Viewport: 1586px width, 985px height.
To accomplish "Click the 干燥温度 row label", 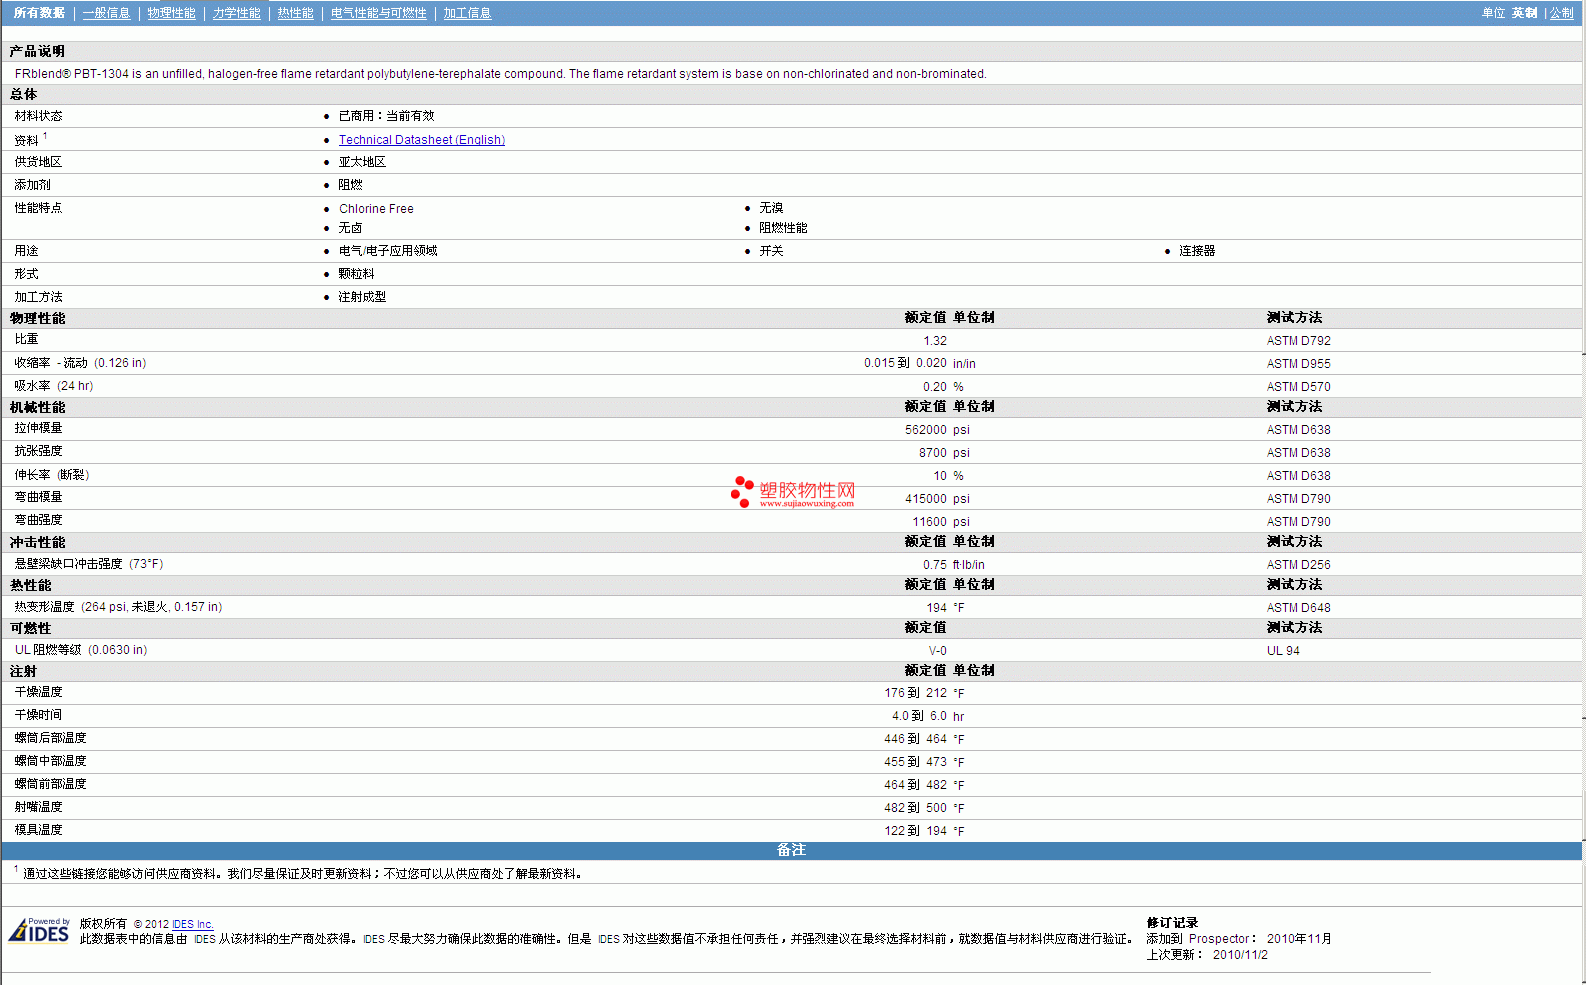I will click(x=38, y=692).
